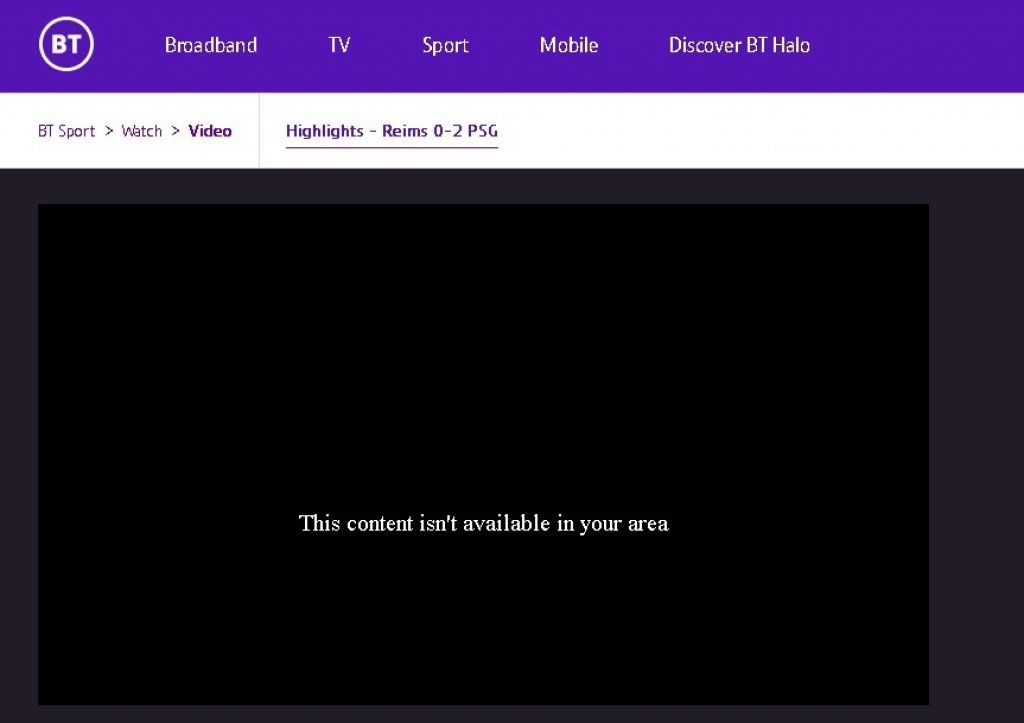Click the dark strip above the video player
The height and width of the screenshot is (723, 1024).
click(483, 186)
